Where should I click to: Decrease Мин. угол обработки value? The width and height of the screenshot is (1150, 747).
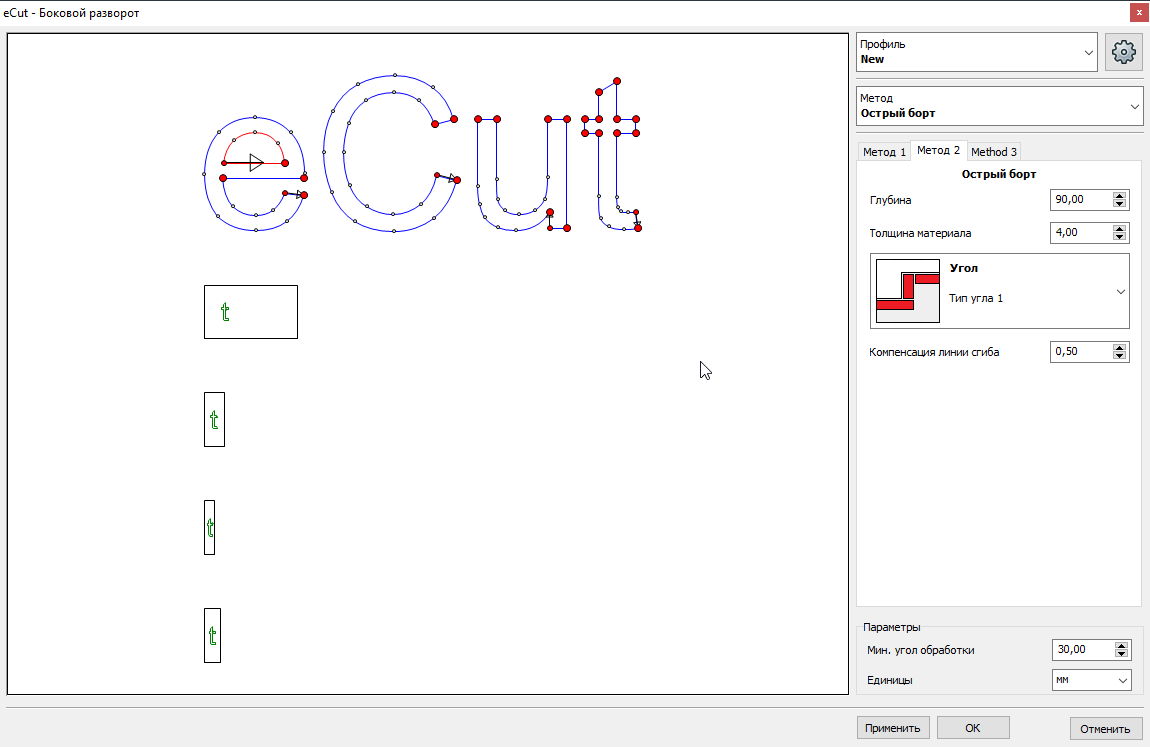1121,654
